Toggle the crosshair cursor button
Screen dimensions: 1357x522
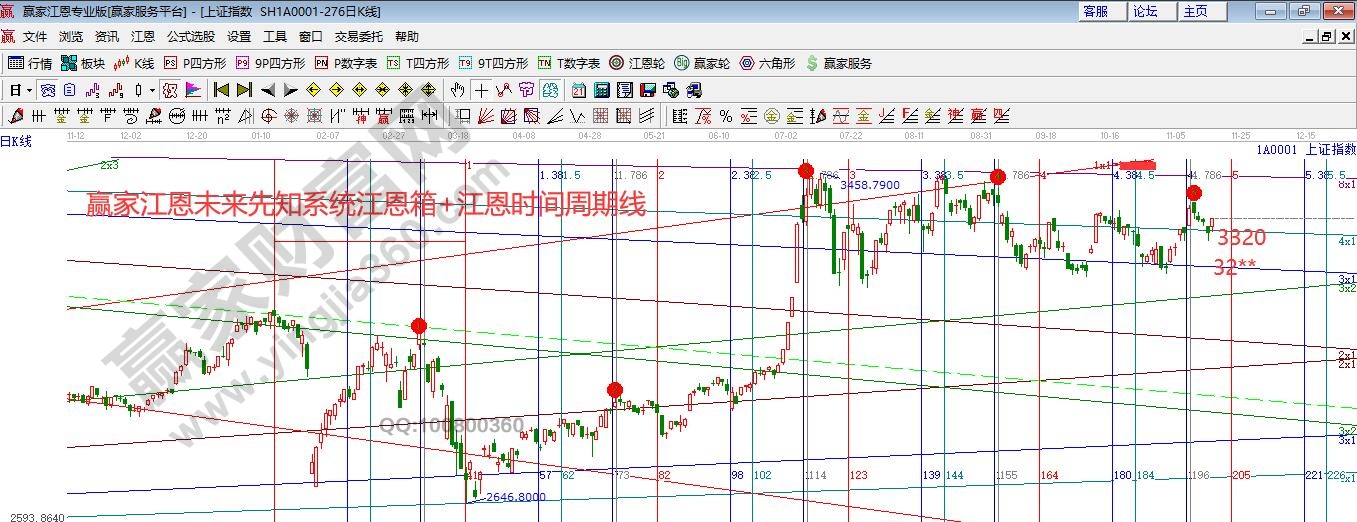click(482, 90)
